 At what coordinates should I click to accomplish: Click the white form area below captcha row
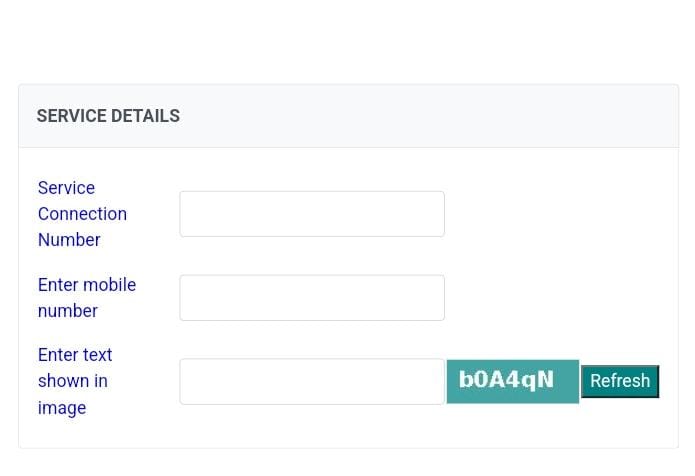348,432
